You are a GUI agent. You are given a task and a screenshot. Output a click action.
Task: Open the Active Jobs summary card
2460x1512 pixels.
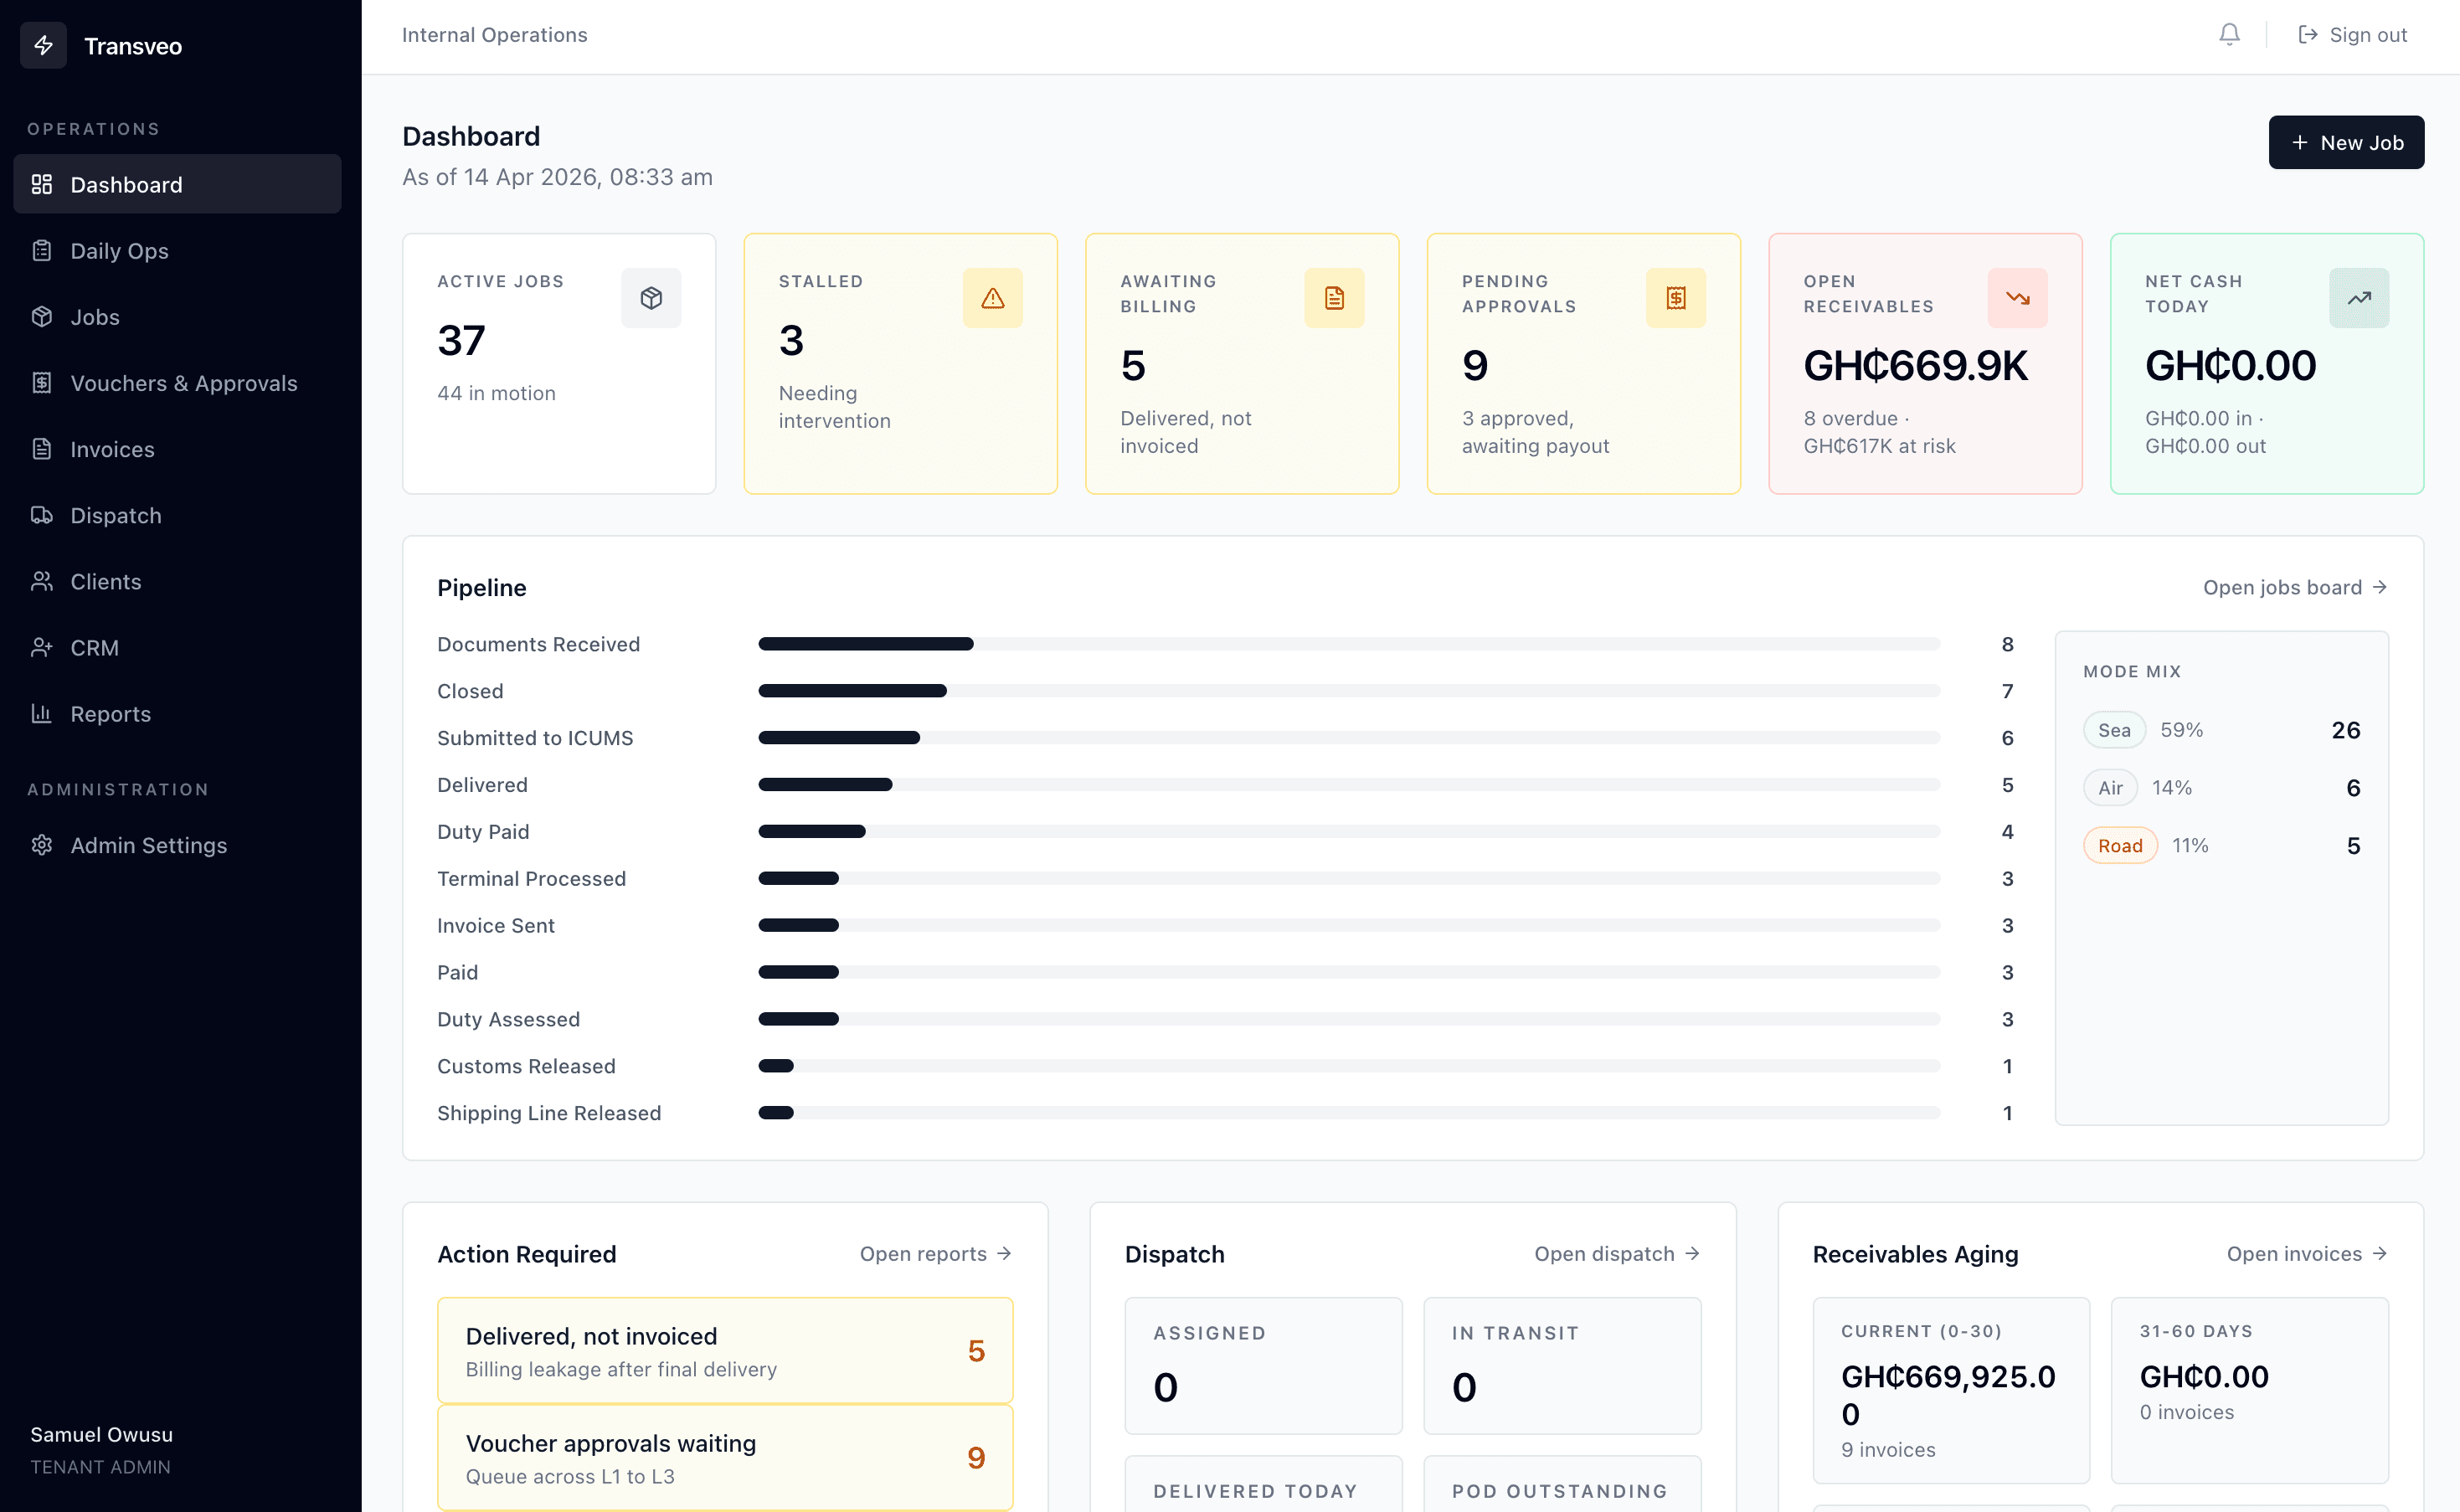click(559, 363)
